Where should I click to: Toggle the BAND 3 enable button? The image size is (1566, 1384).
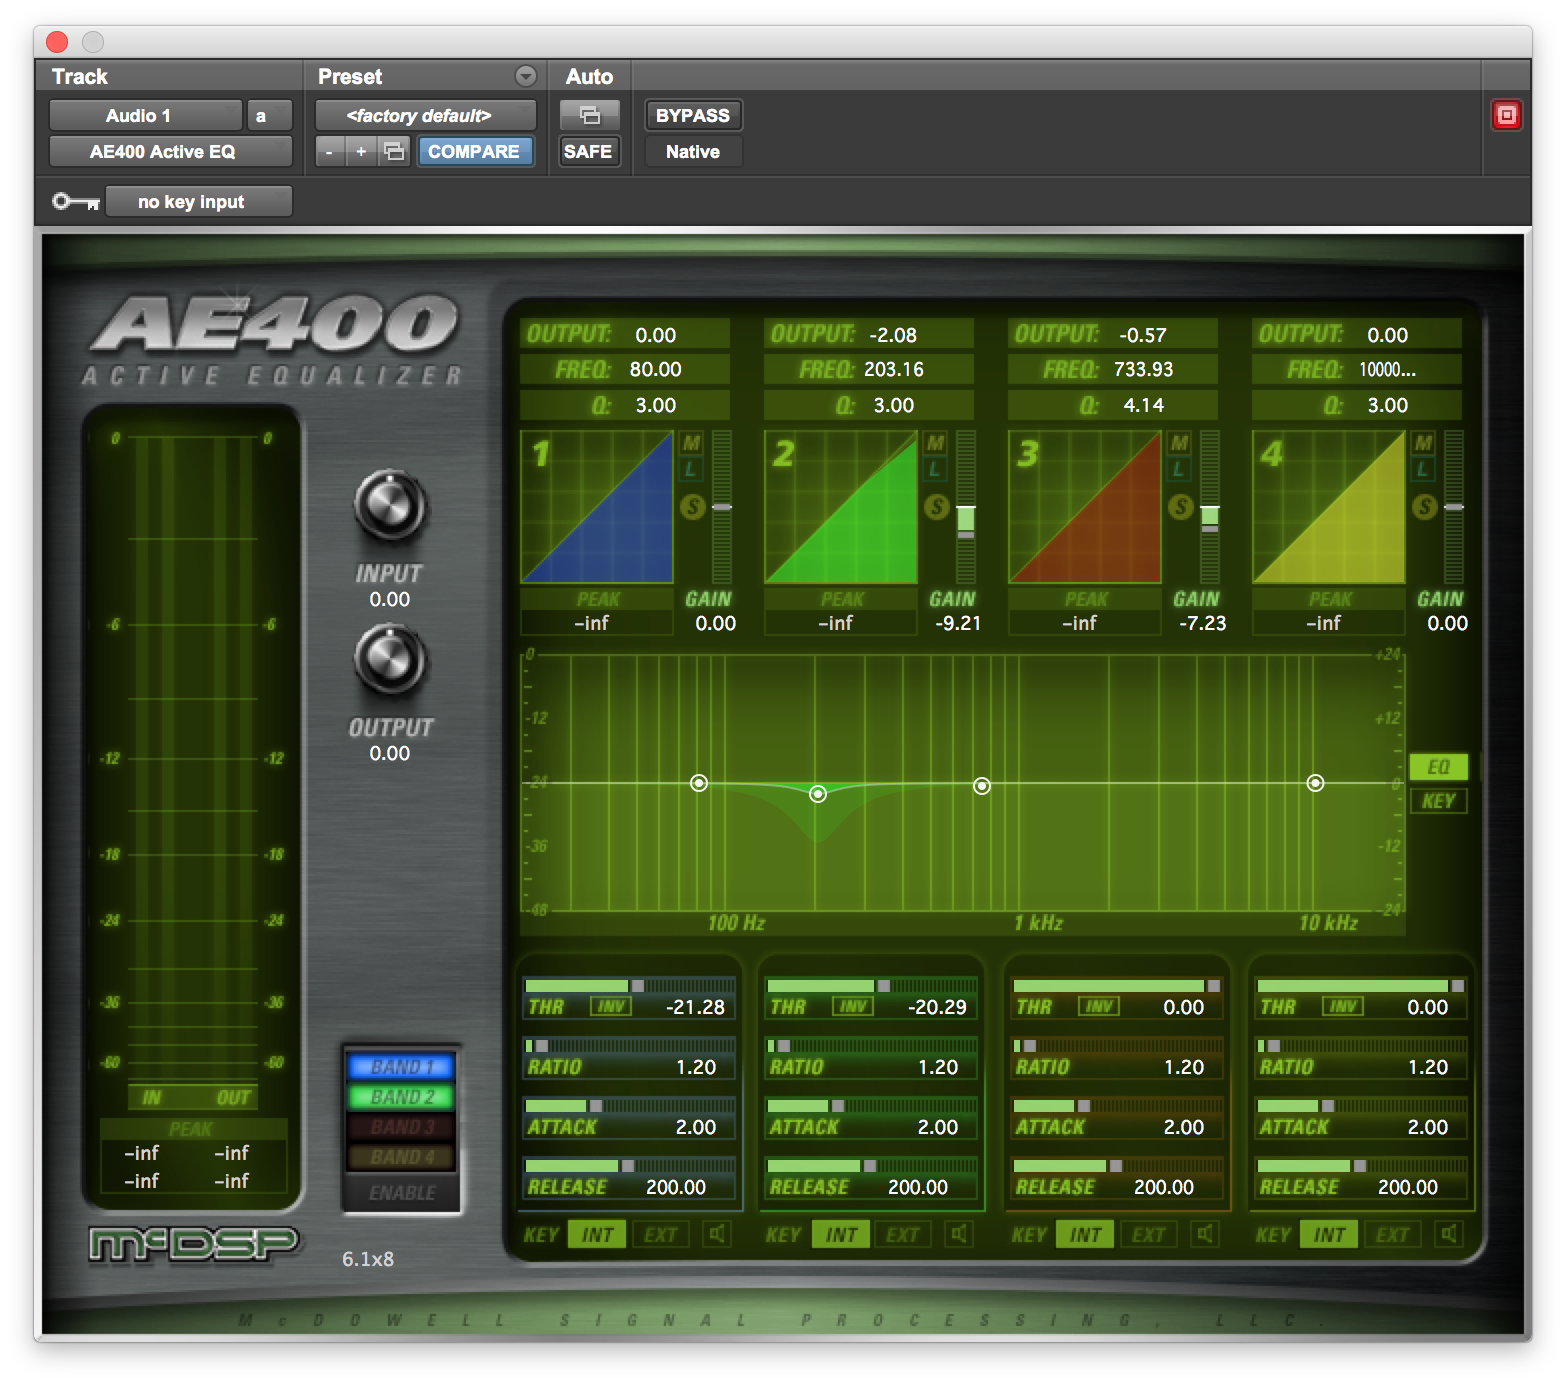click(x=402, y=1127)
